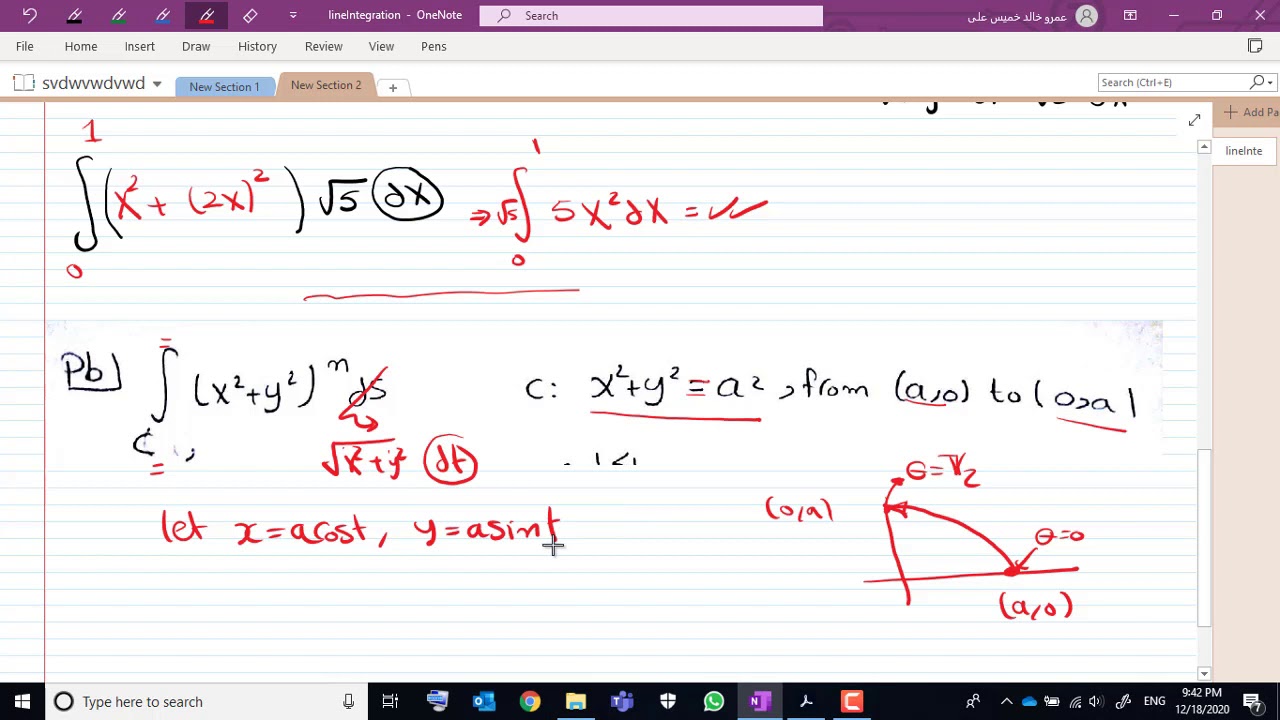Select the green pen in quick access toolbar
This screenshot has height=720, width=1280.
[118, 15]
